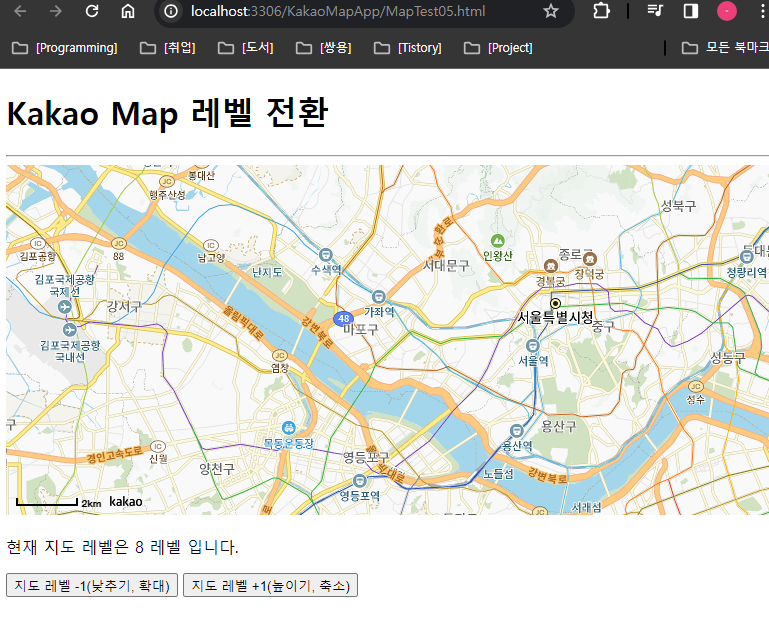Click the 수색역 station icon
This screenshot has height=625, width=769.
[x=326, y=255]
